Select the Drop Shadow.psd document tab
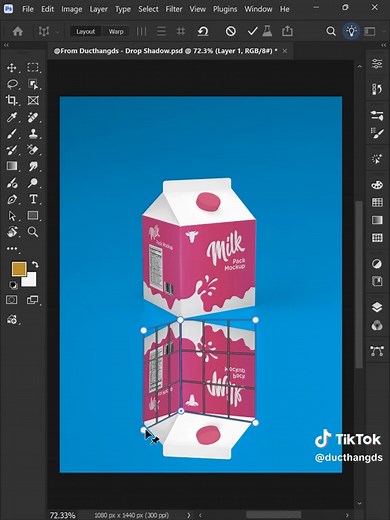 click(166, 51)
